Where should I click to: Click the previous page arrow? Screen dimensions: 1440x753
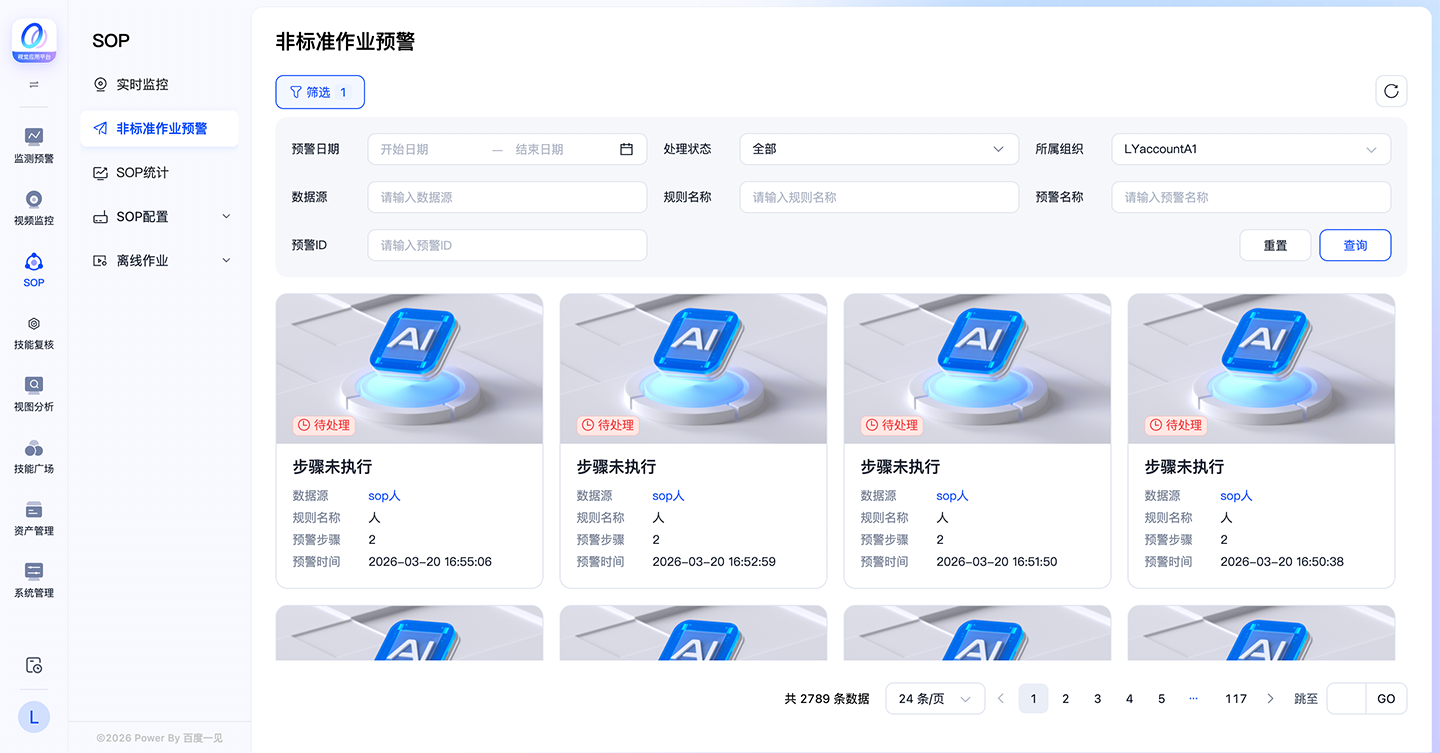[x=1001, y=699]
